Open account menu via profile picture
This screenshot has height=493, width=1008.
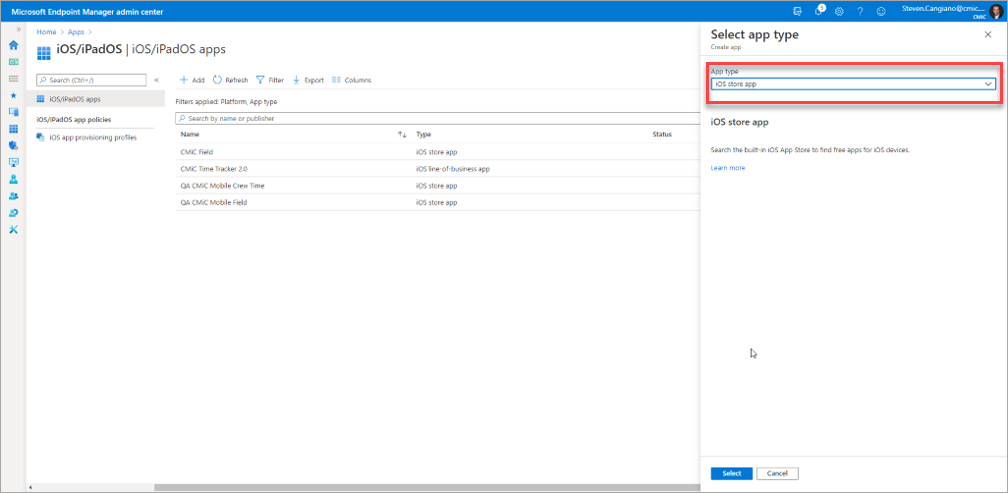pos(996,12)
